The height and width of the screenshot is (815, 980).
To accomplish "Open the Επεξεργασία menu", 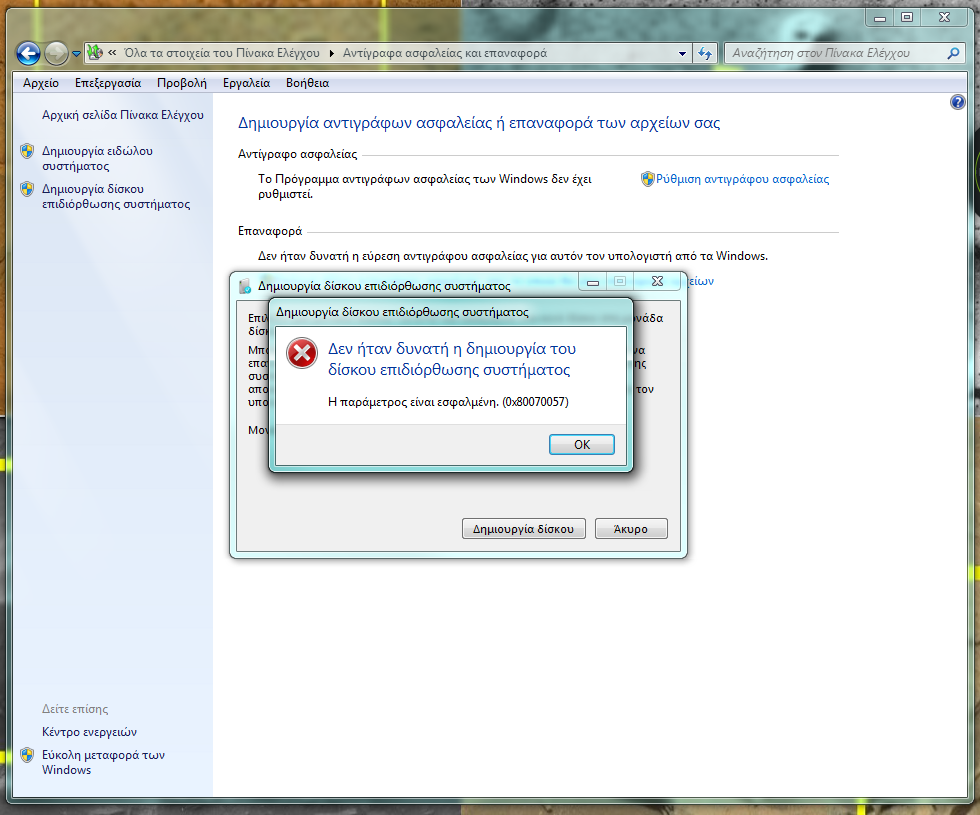I will click(108, 83).
